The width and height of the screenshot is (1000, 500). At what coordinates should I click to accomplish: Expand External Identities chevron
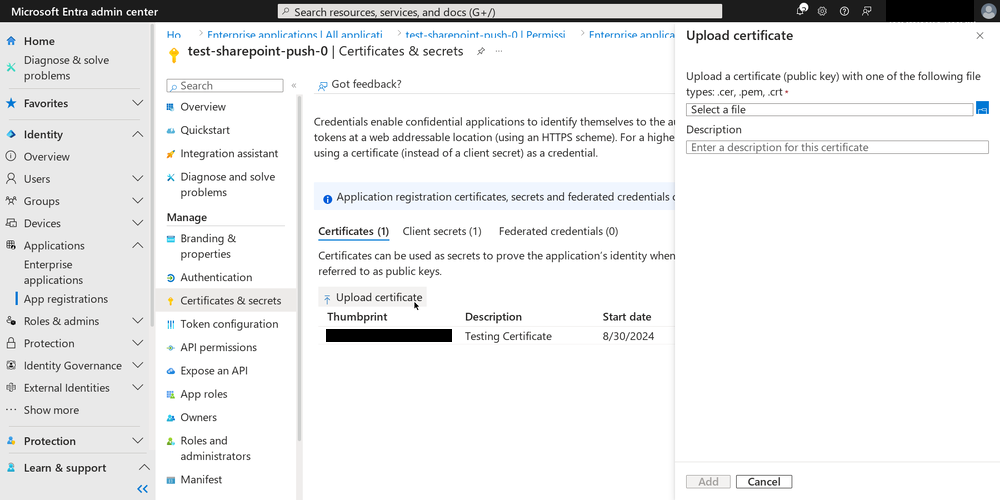(x=137, y=388)
